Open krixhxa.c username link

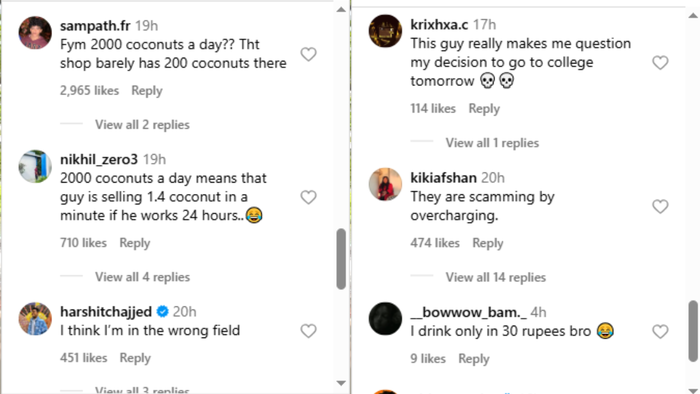point(439,25)
